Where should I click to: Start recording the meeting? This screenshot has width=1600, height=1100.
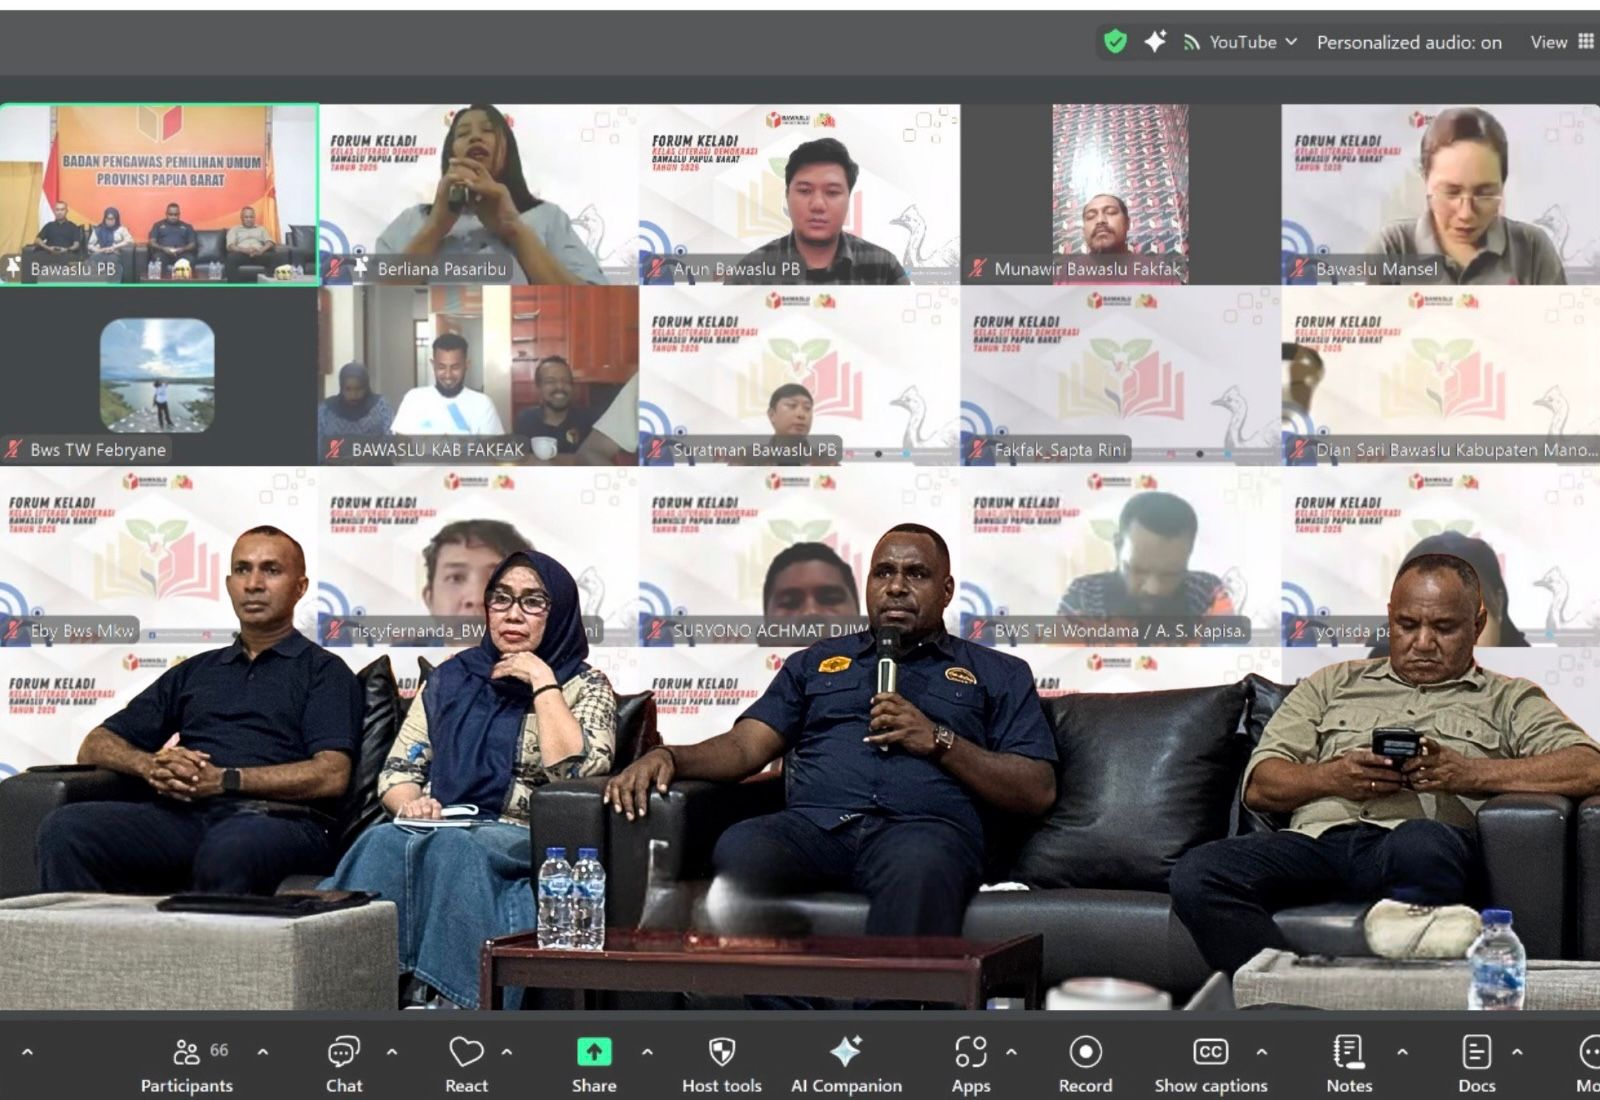click(x=1085, y=1063)
